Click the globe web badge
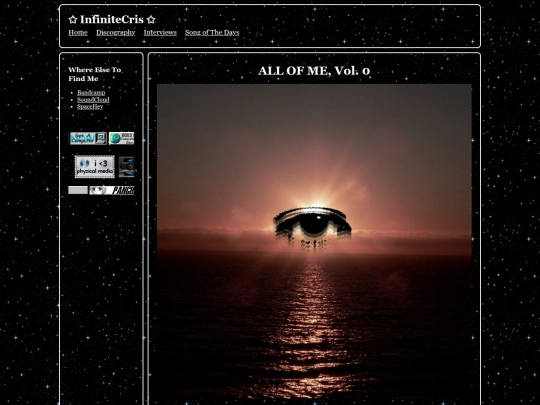Viewport: 540px width, 405px height. [122, 138]
